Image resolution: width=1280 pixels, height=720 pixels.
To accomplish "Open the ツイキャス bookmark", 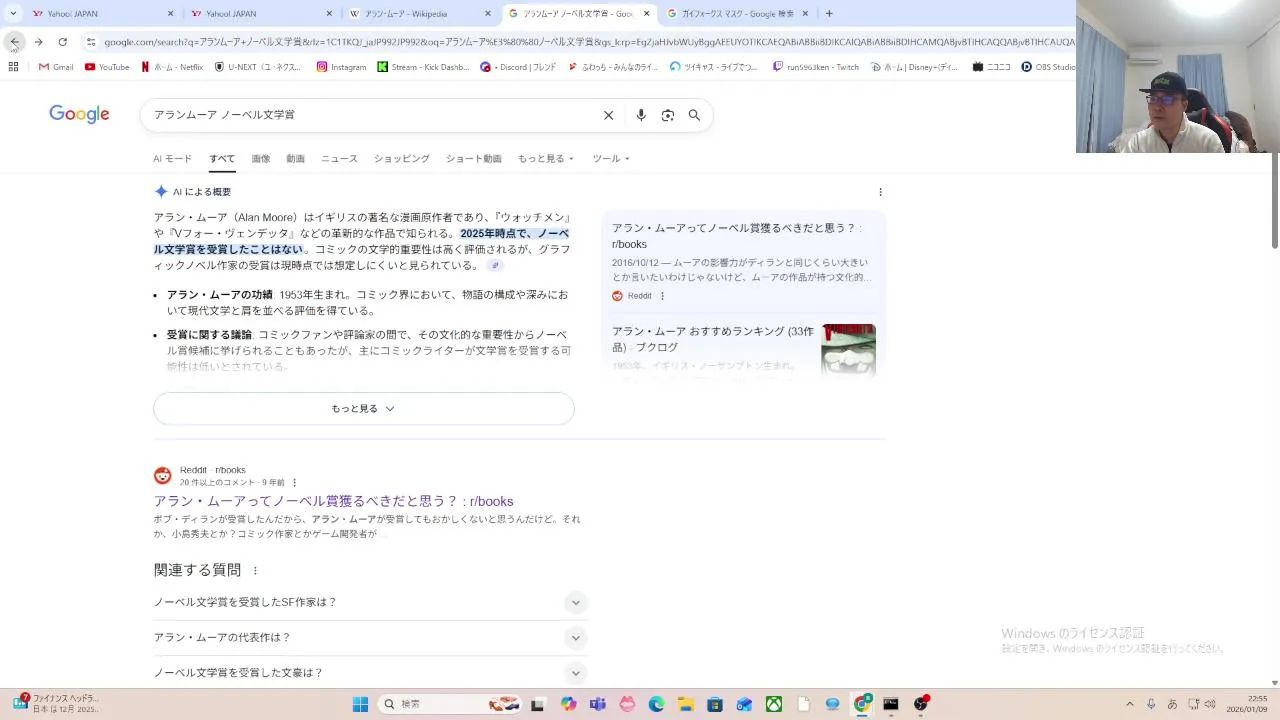I will pos(714,67).
